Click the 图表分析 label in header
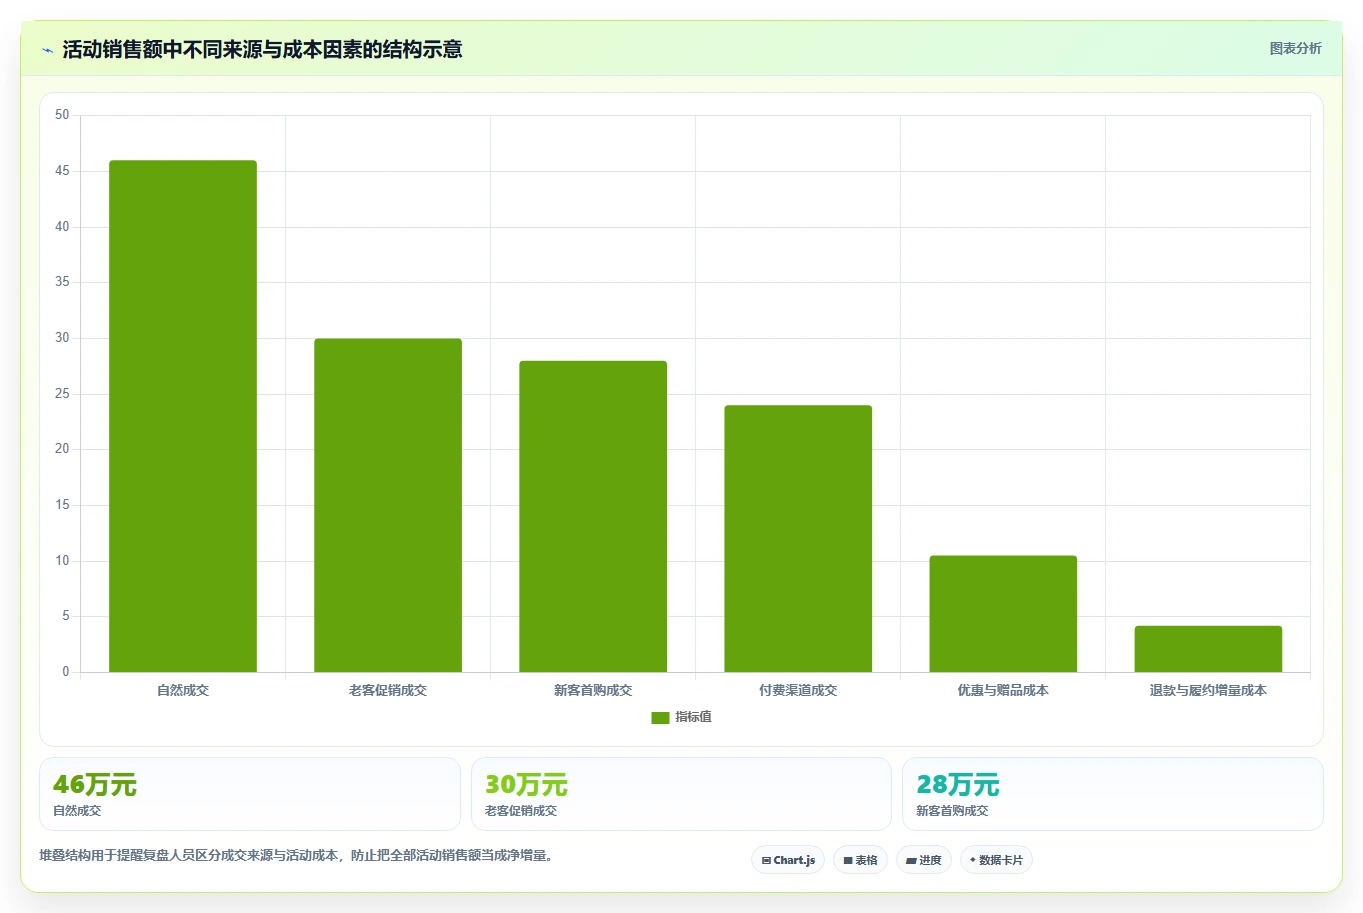Viewport: 1363px width, 913px height. pos(1295,48)
